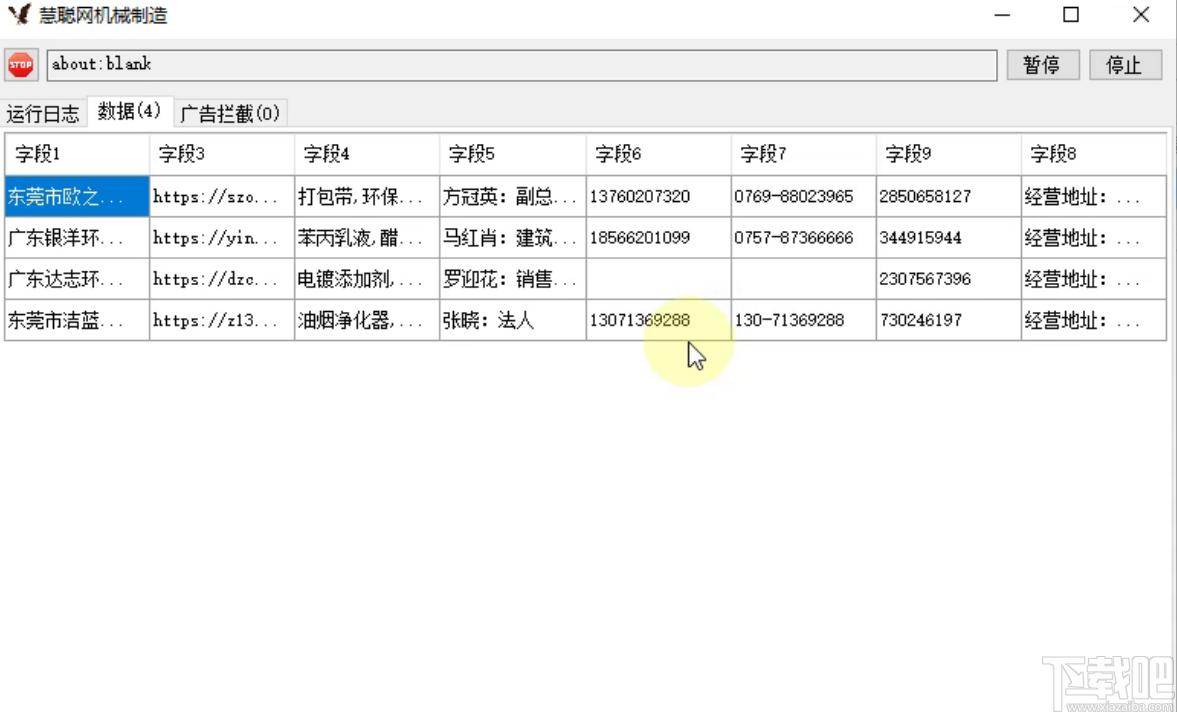
Task: Click the eagle app icon in title bar
Action: pos(20,14)
